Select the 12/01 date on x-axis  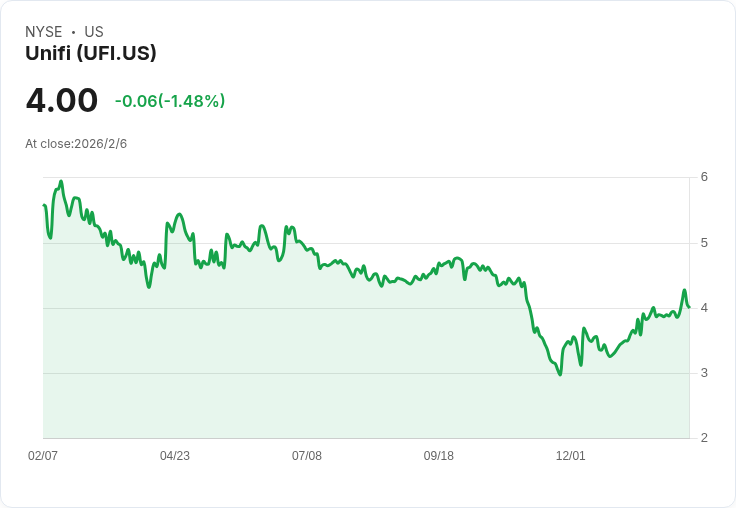[571, 456]
